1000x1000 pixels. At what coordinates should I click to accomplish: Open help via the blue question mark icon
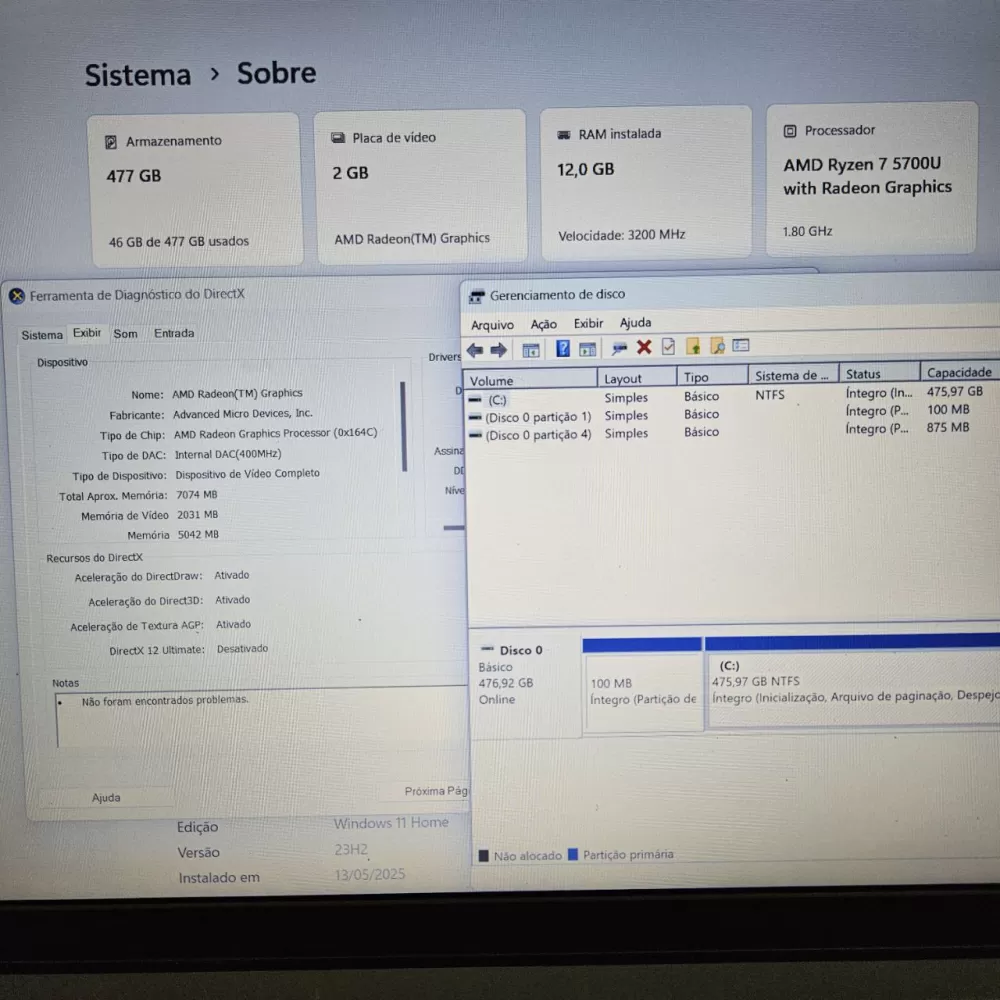point(562,348)
